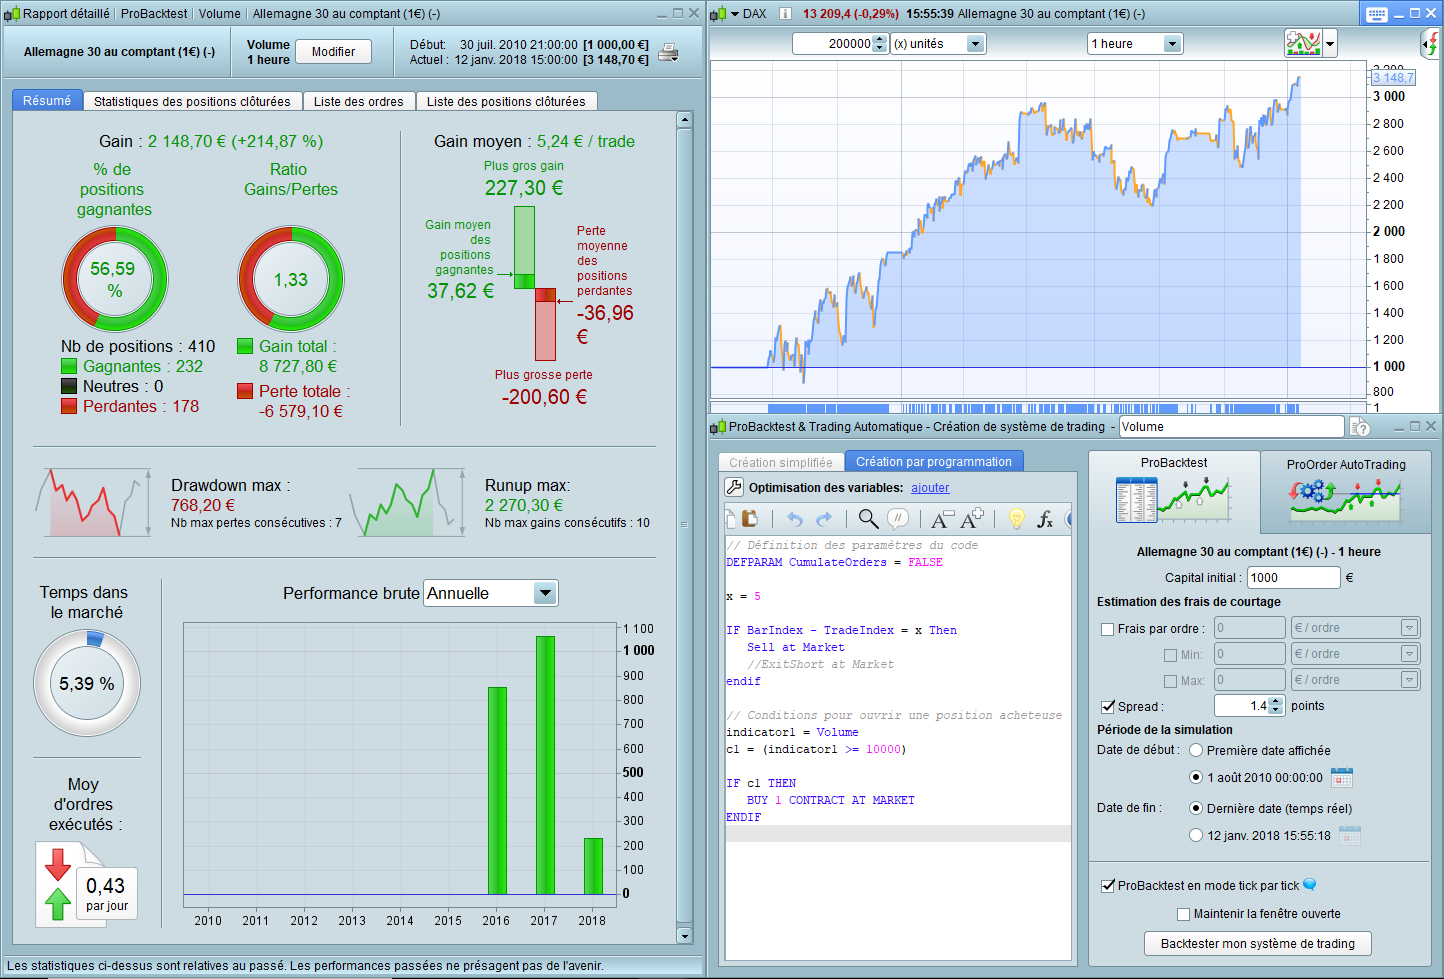Screen dimensions: 1444x979
Task: Click the Modifier button
Action: point(334,52)
